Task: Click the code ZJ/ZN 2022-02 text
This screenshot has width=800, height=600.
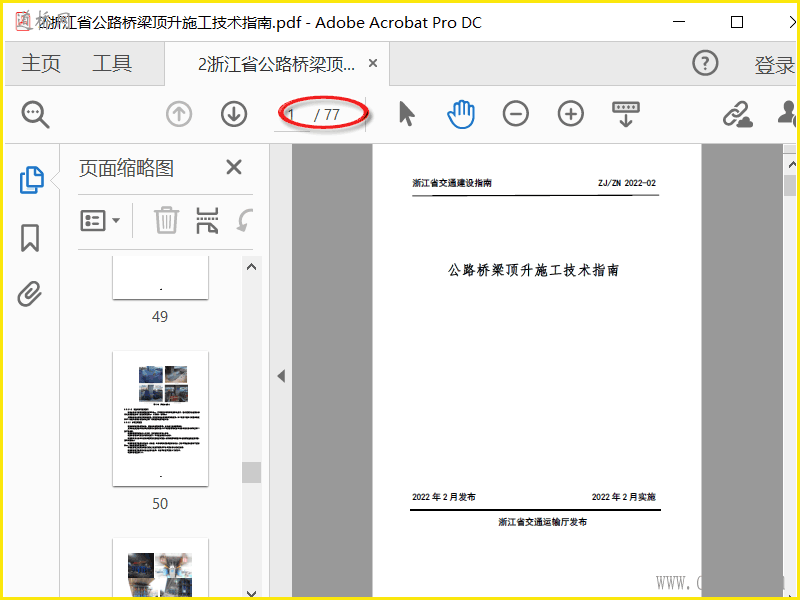Action: click(627, 183)
